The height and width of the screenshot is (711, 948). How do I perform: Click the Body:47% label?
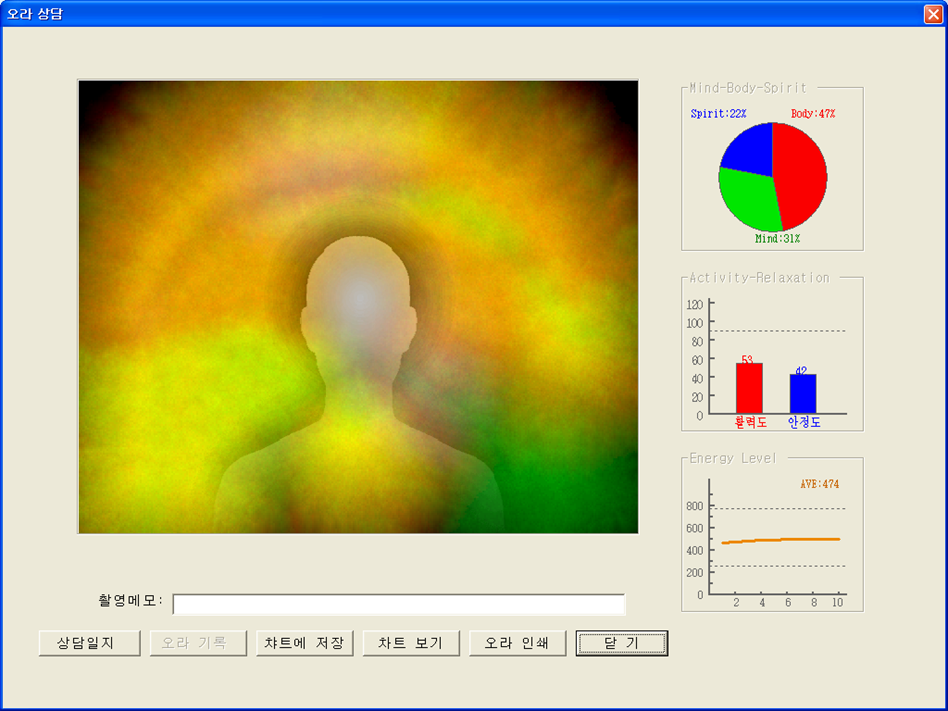[812, 114]
